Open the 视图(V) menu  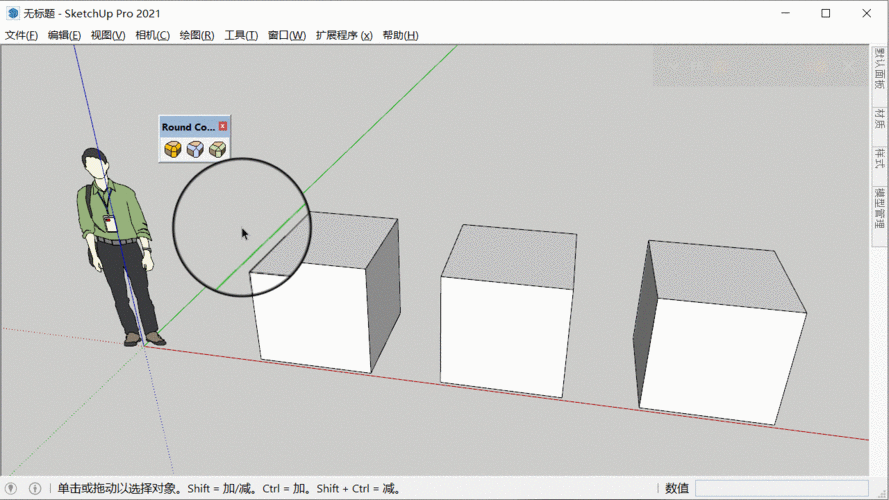[108, 35]
